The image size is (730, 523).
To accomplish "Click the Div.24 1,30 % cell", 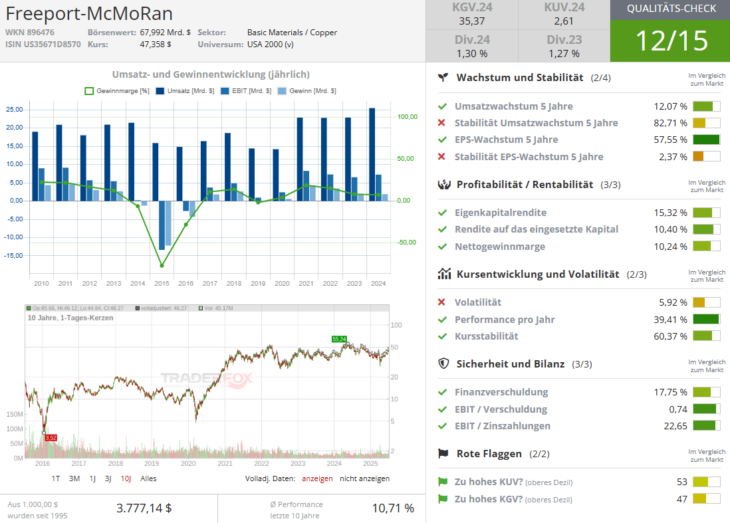I will [472, 47].
